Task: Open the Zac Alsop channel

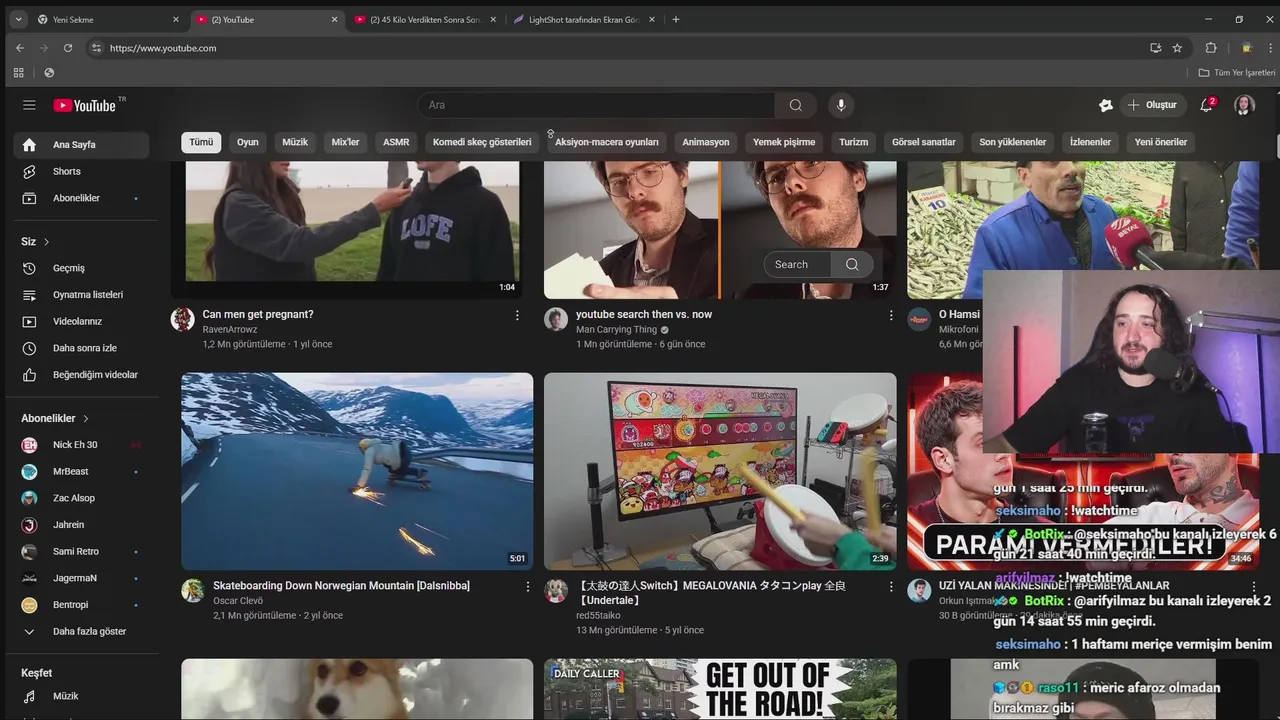Action: pos(81,498)
